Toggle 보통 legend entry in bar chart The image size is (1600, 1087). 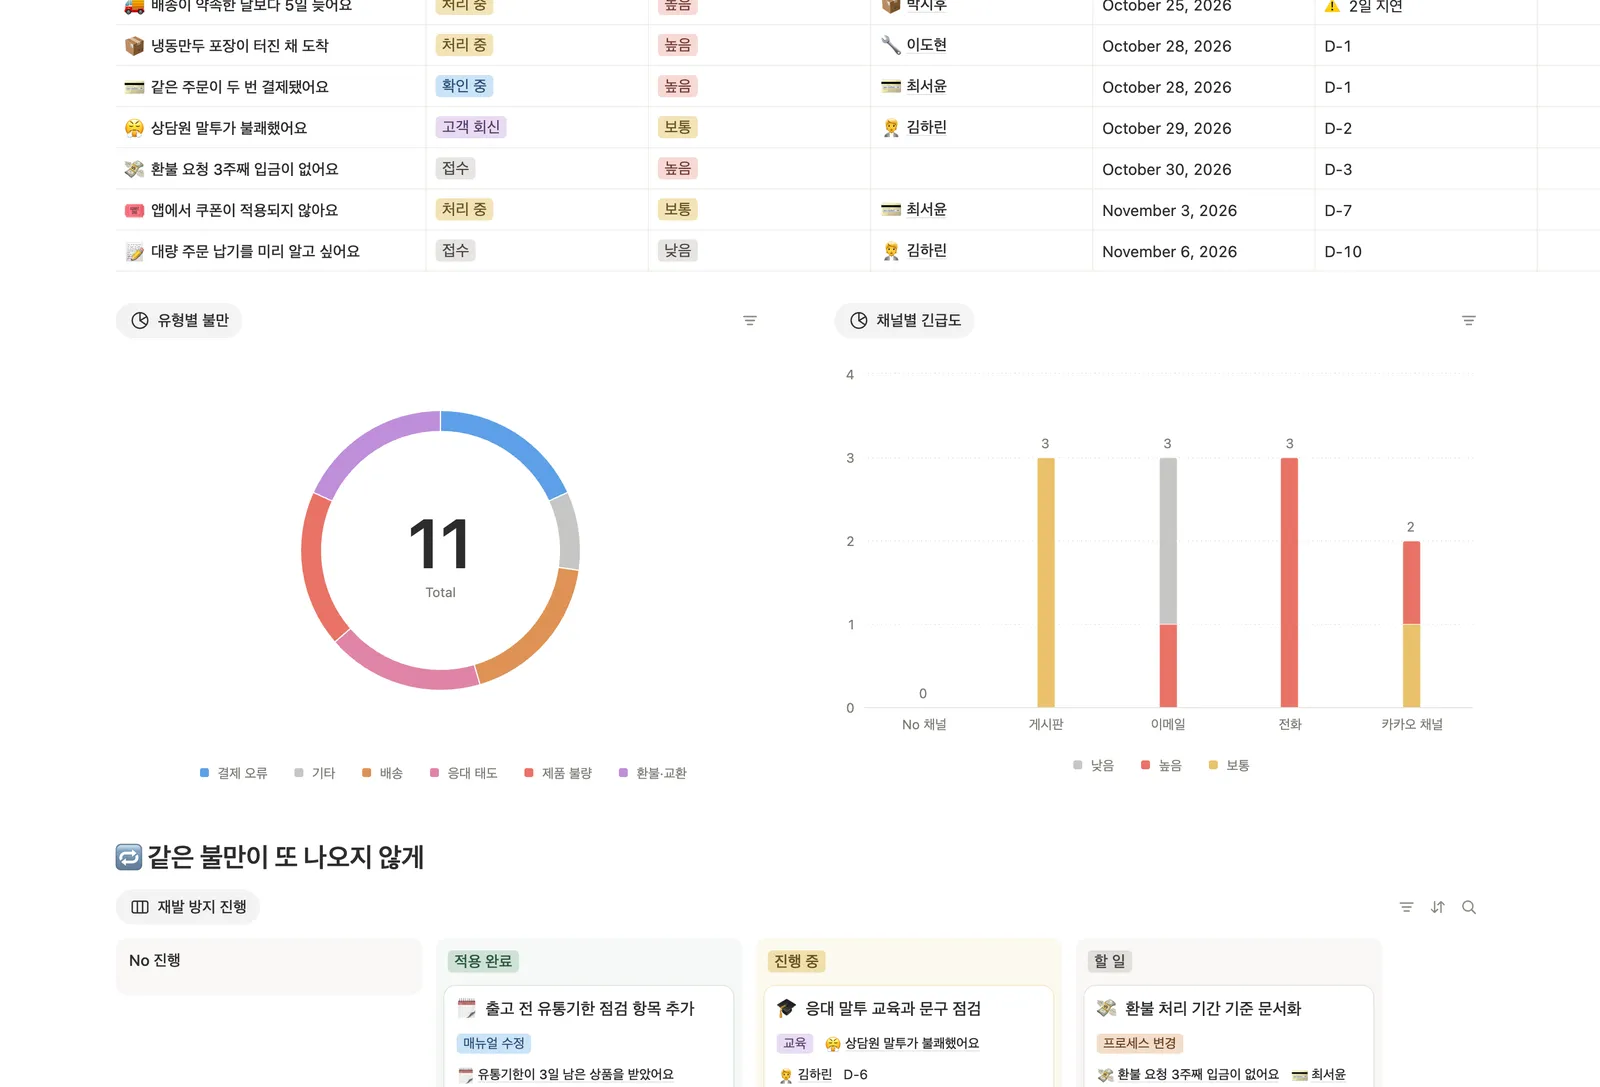point(1229,765)
